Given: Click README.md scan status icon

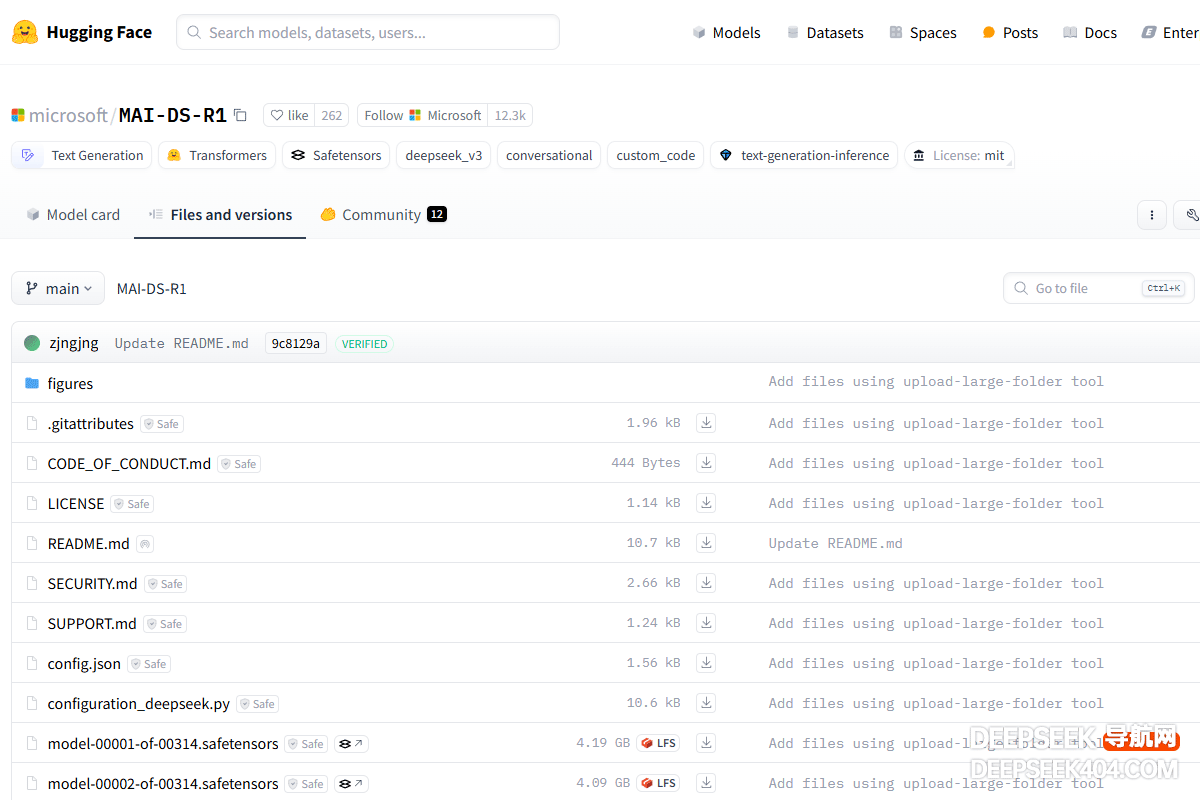Looking at the screenshot, I should 145,544.
